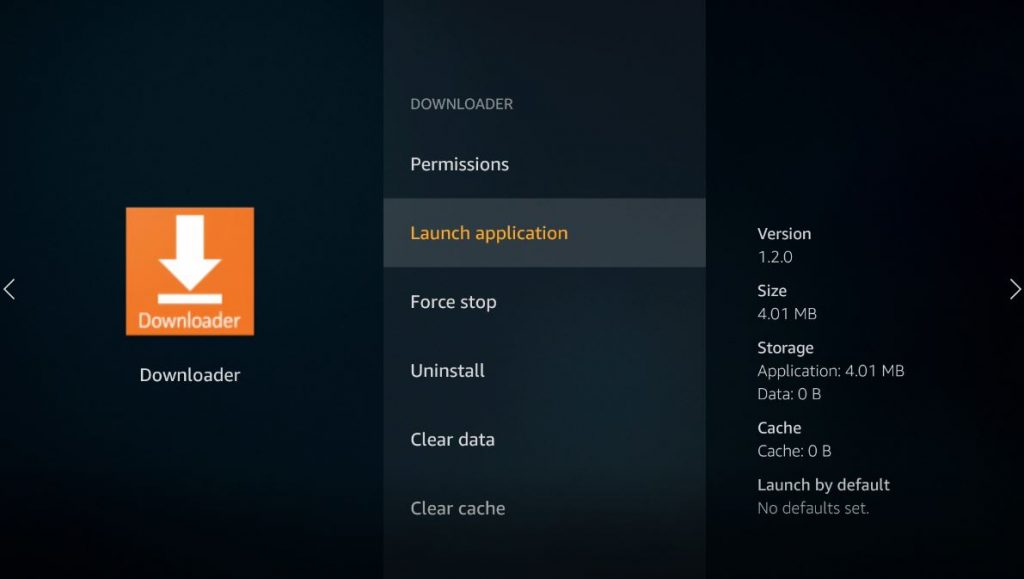Click the DOWNLOADER header text

pyautogui.click(x=462, y=104)
